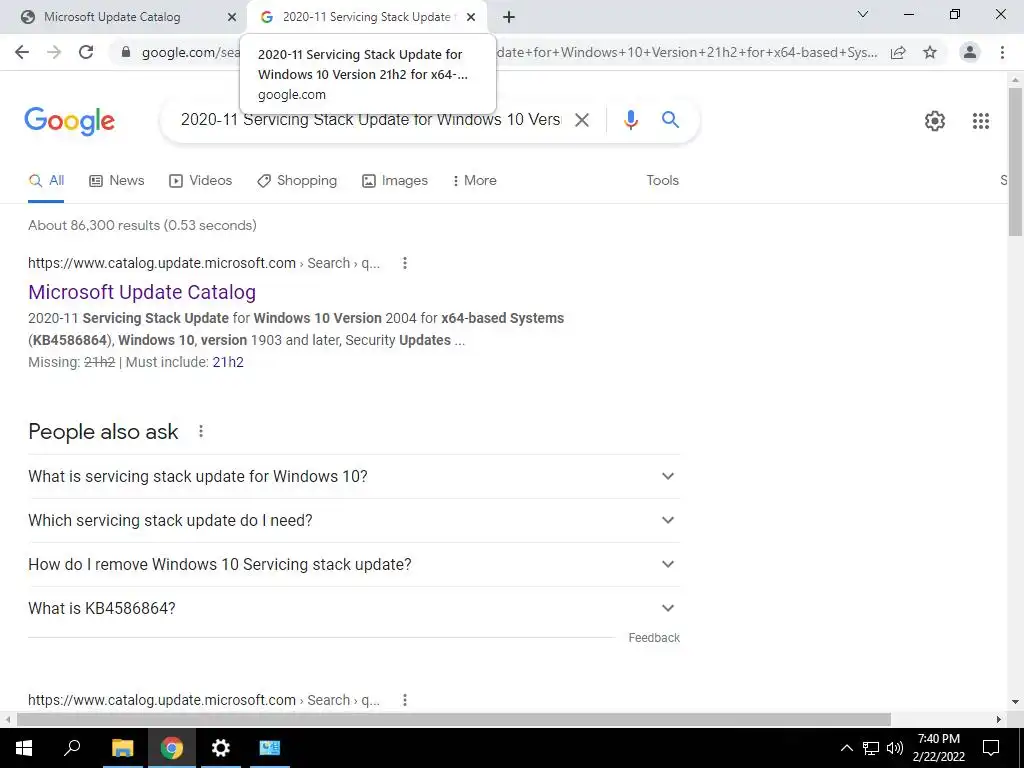Viewport: 1024px width, 768px height.
Task: Click the padlock site info icon
Action: tap(126, 52)
